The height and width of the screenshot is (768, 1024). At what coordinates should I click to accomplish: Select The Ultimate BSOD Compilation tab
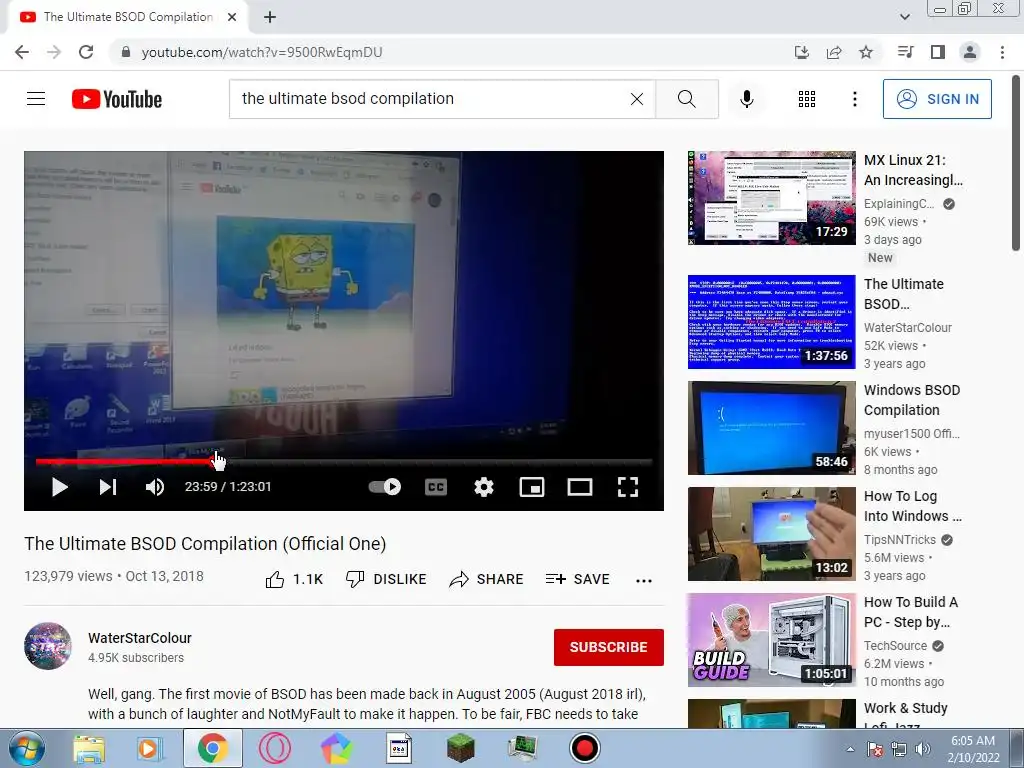coord(128,17)
